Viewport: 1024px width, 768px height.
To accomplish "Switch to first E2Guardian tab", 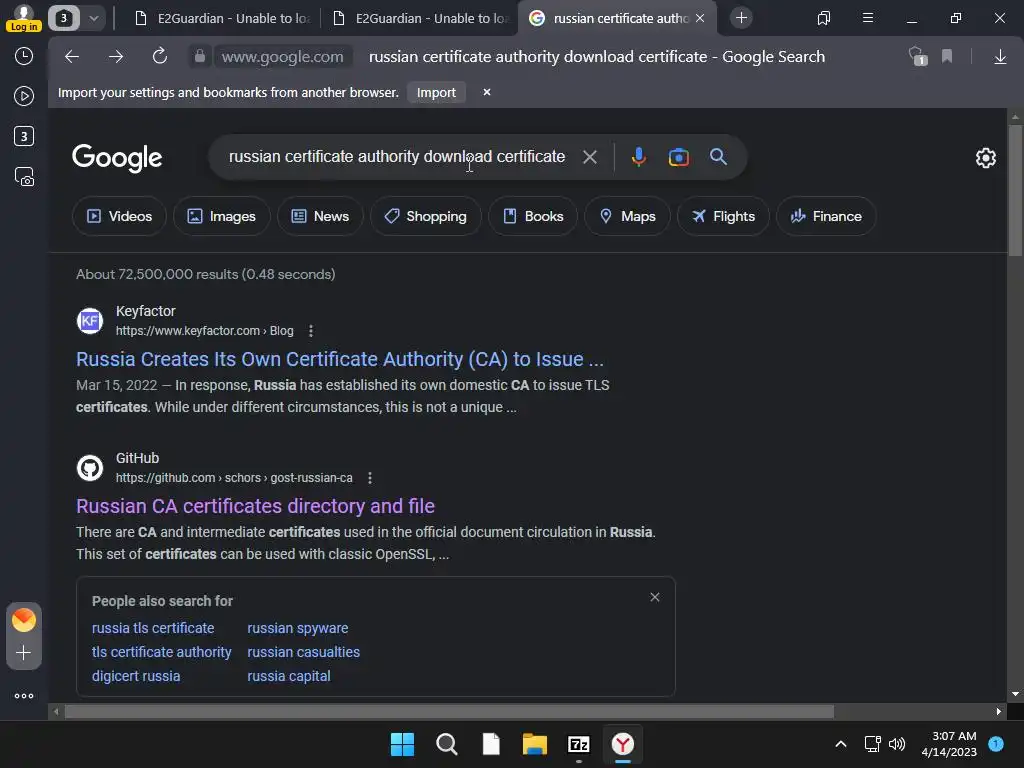I will click(221, 18).
